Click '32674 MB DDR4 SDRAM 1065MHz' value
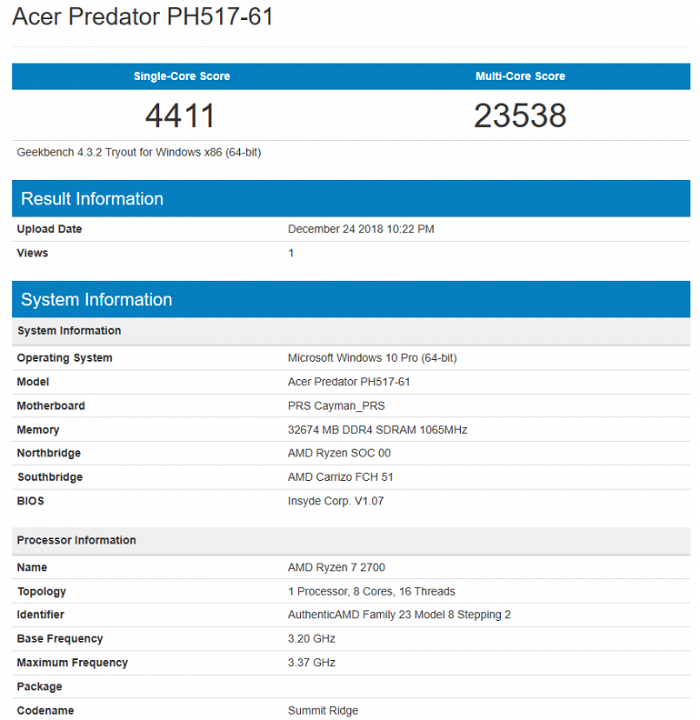The image size is (700, 720). [378, 430]
